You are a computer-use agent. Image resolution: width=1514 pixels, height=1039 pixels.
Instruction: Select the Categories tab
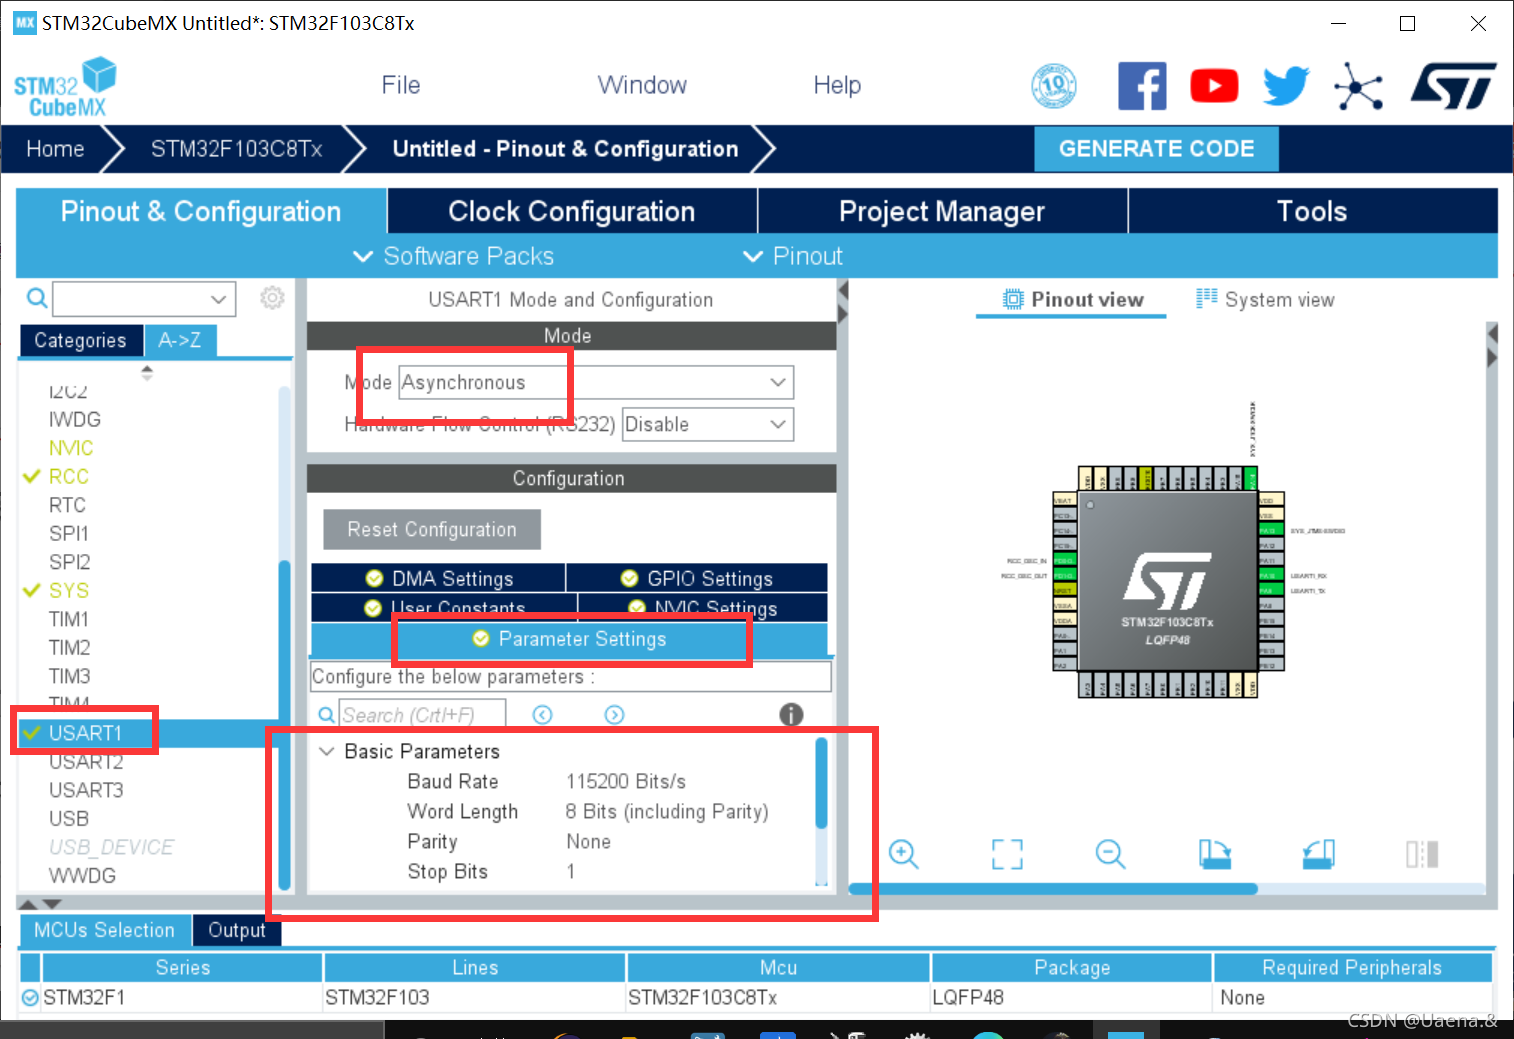[x=81, y=340]
